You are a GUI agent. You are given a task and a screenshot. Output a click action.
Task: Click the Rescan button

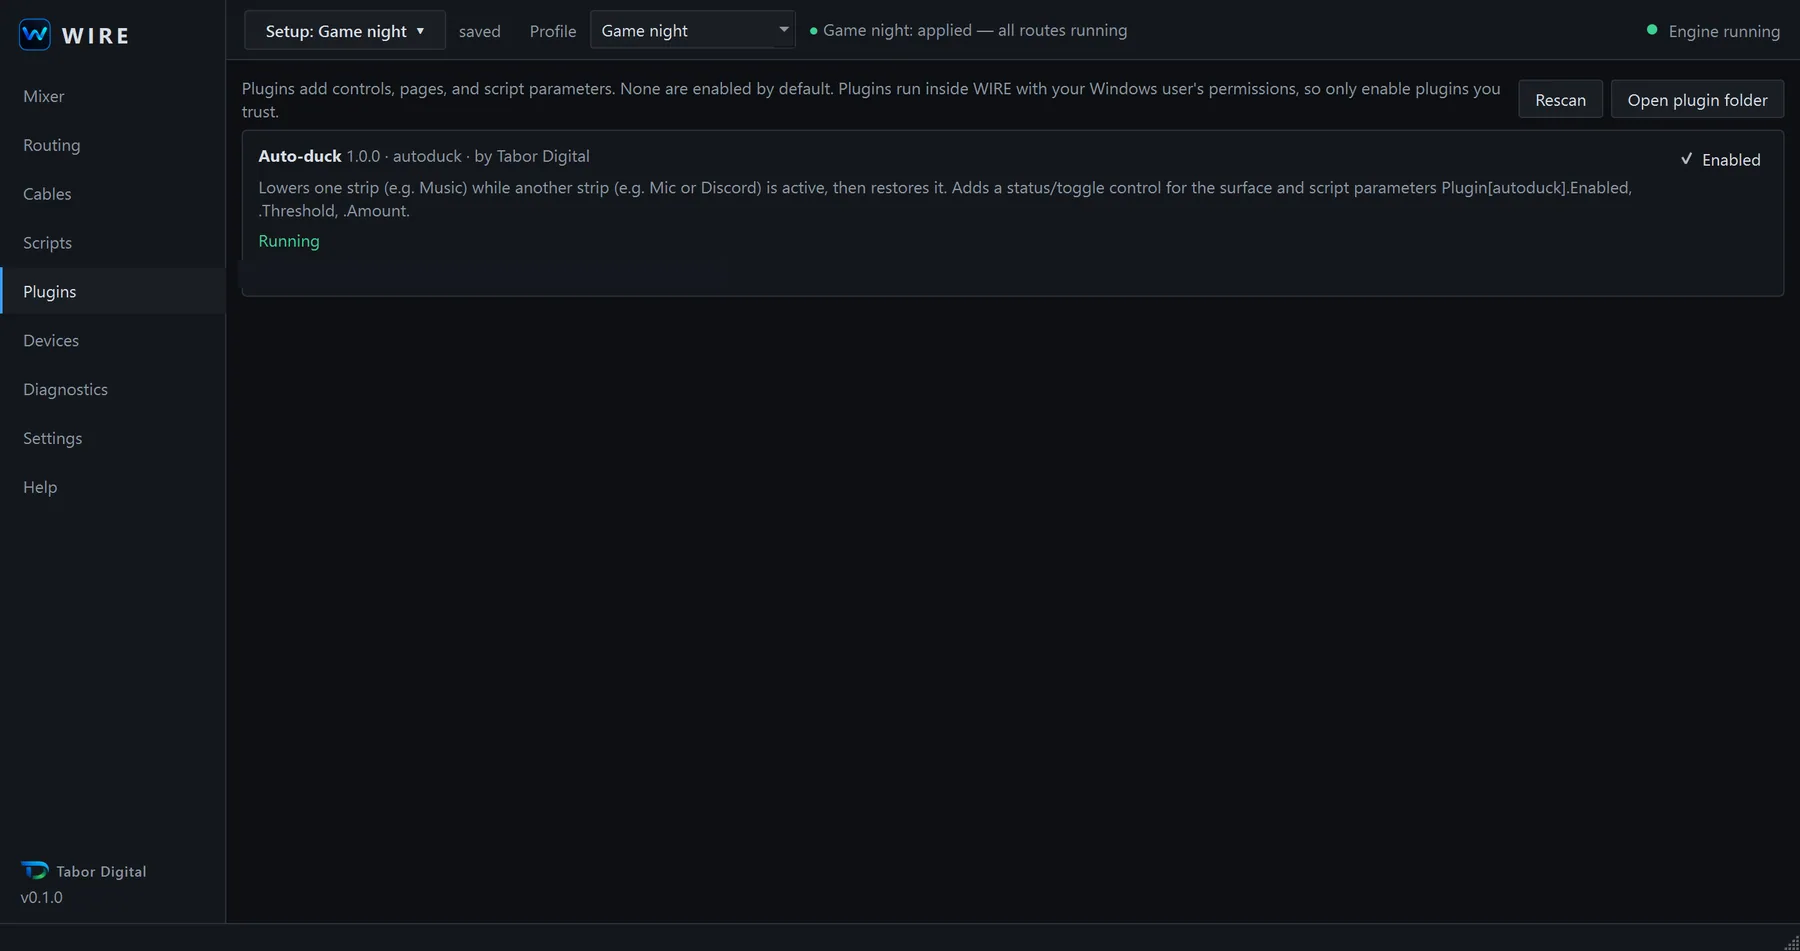pos(1560,99)
